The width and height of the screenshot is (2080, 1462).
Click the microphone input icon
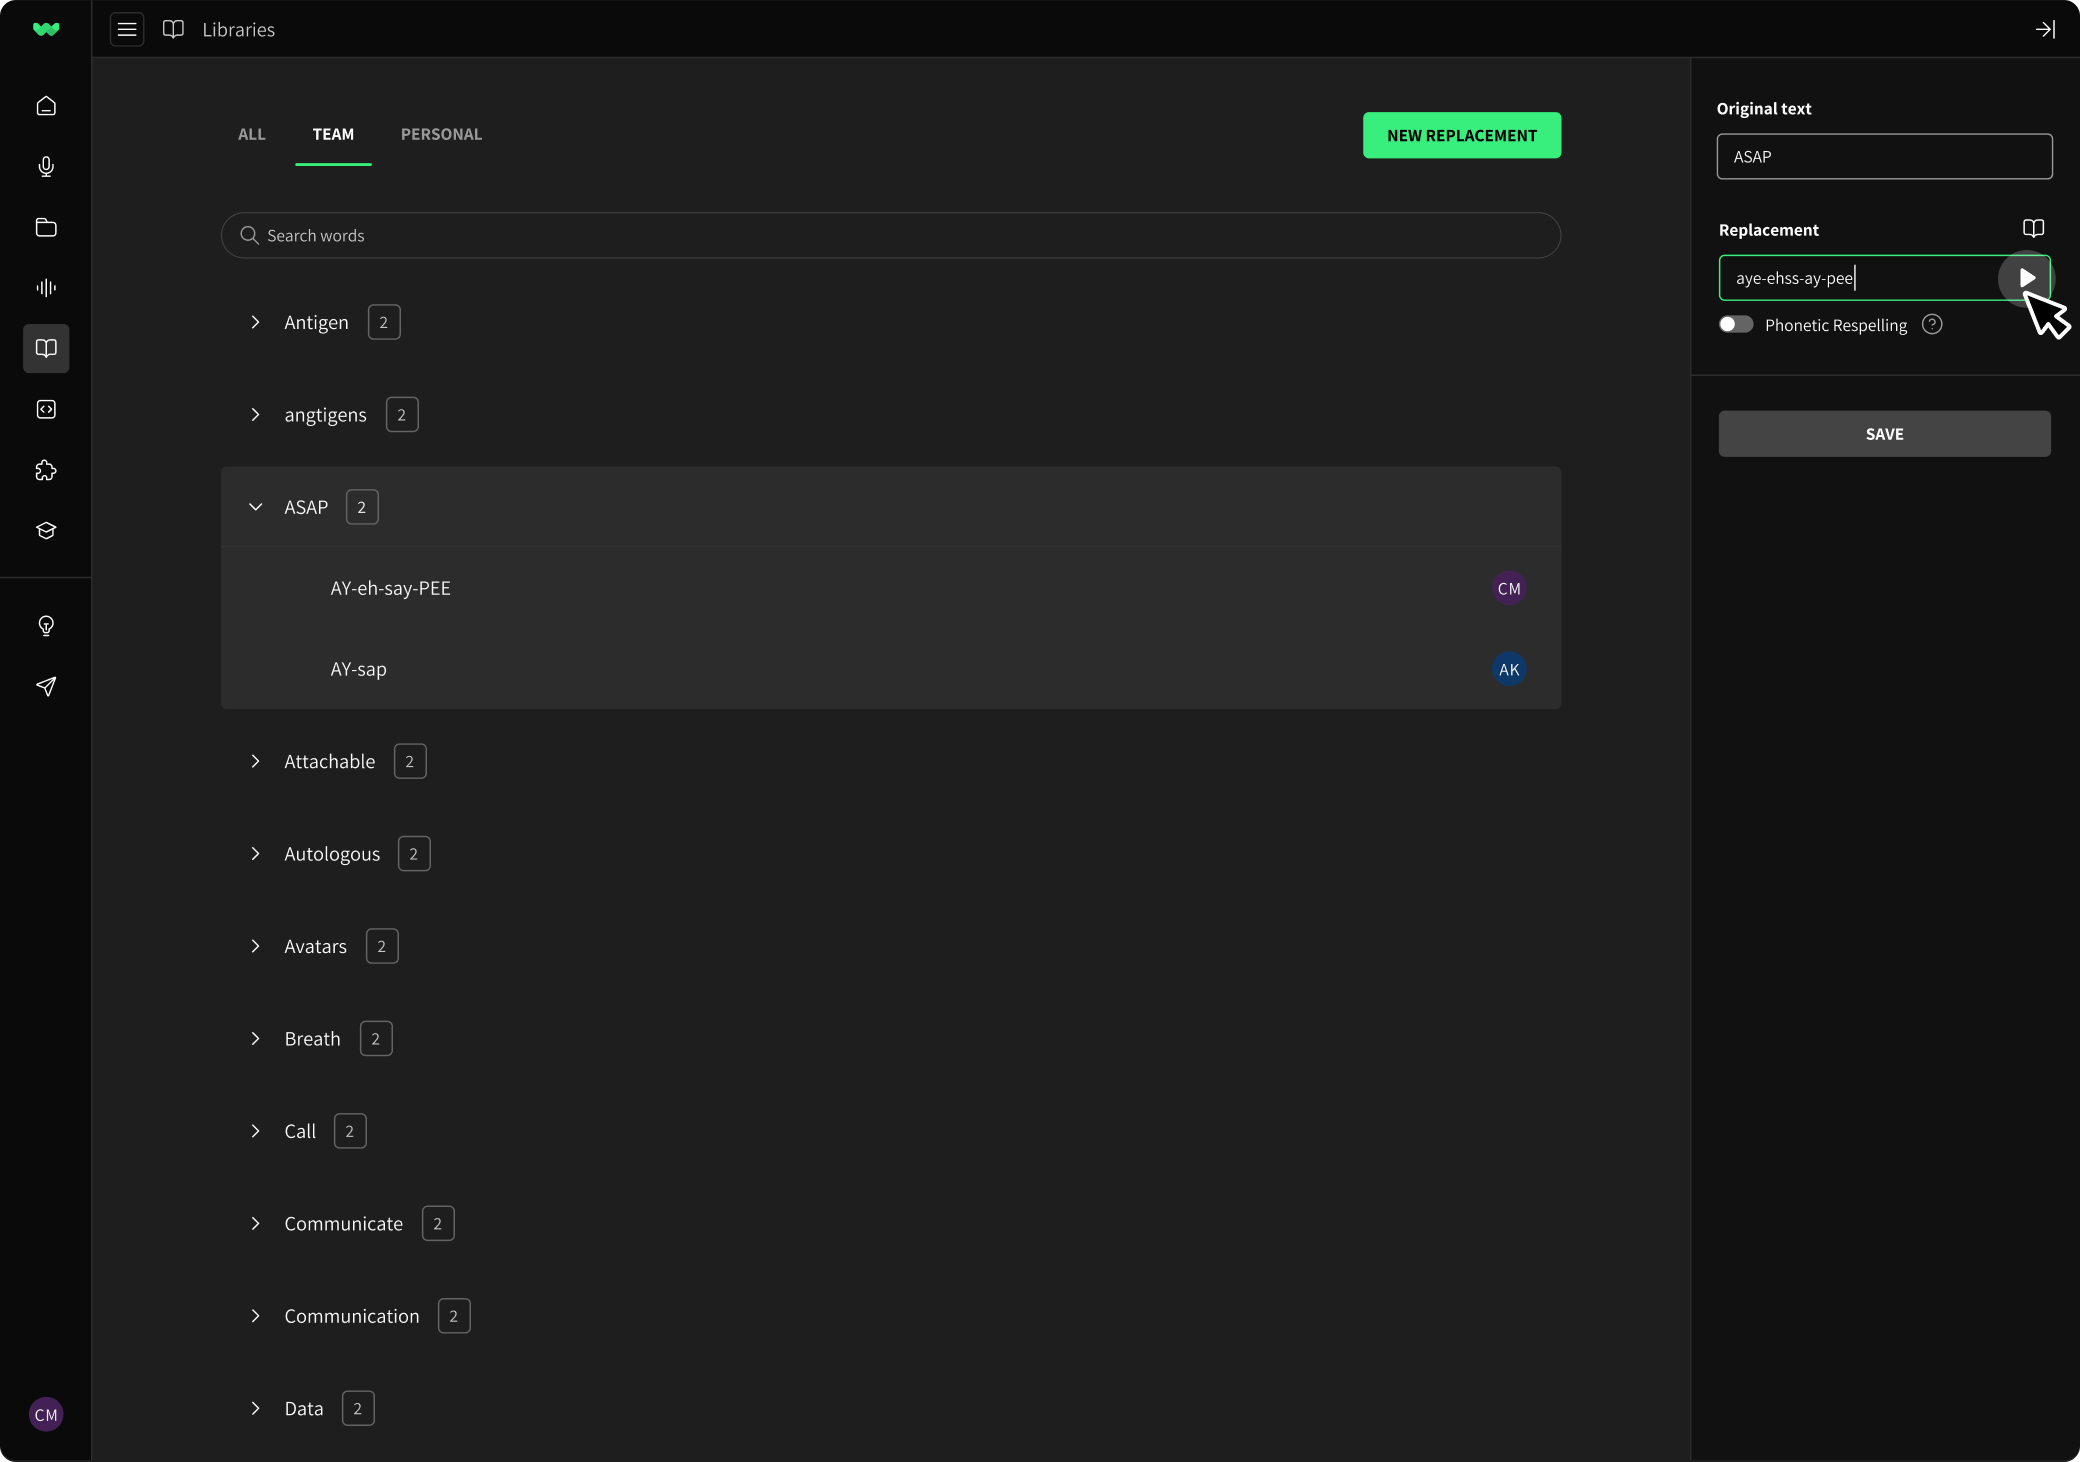(46, 168)
